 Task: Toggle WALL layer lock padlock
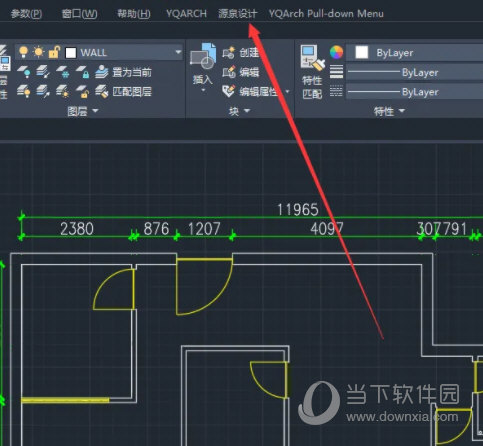point(54,52)
